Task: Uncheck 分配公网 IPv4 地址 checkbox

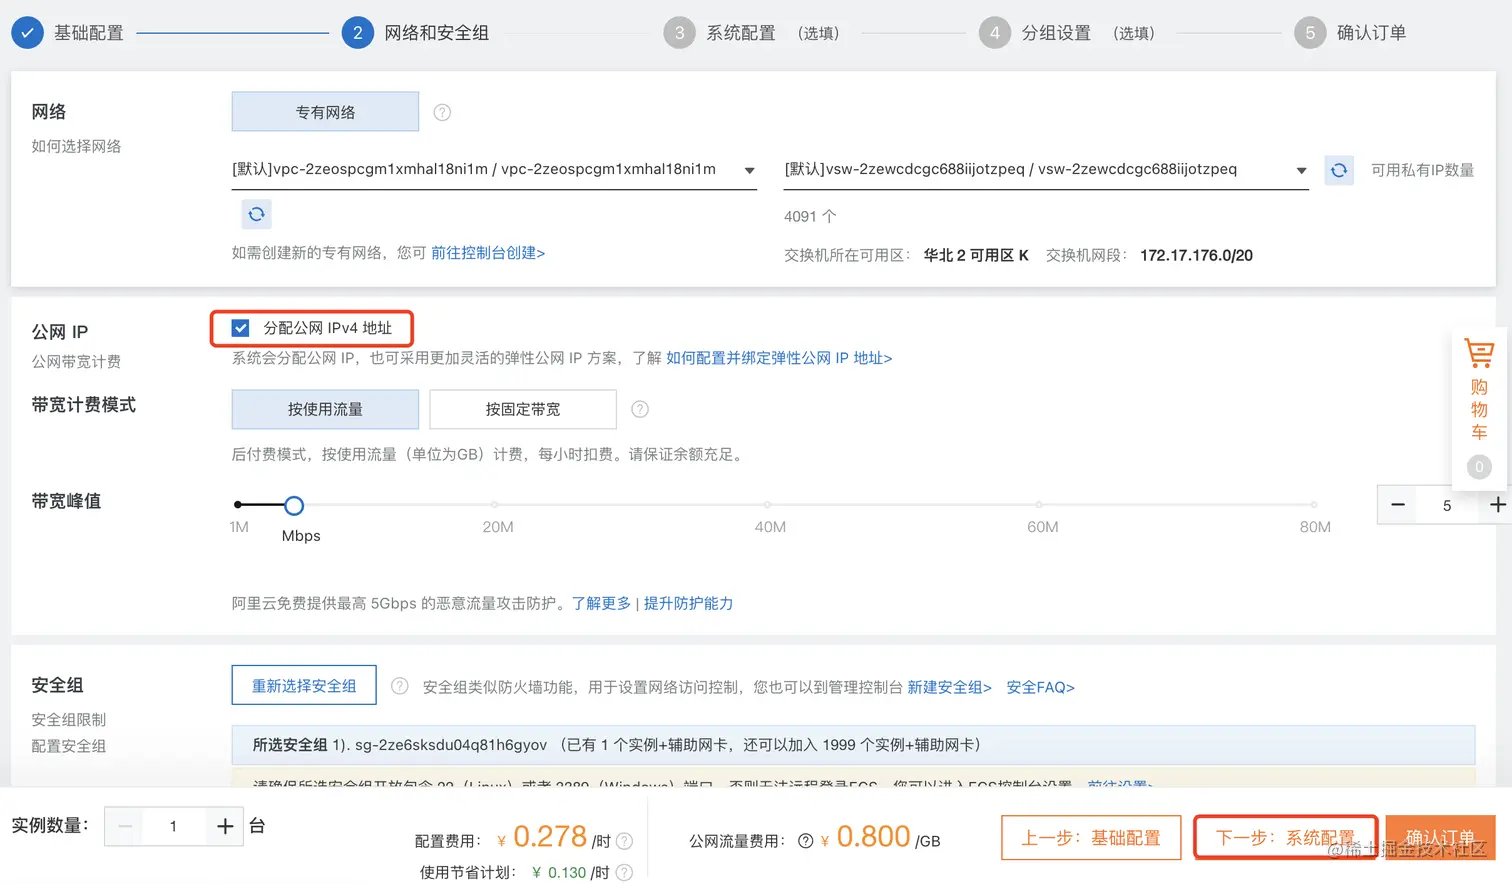Action: point(240,328)
